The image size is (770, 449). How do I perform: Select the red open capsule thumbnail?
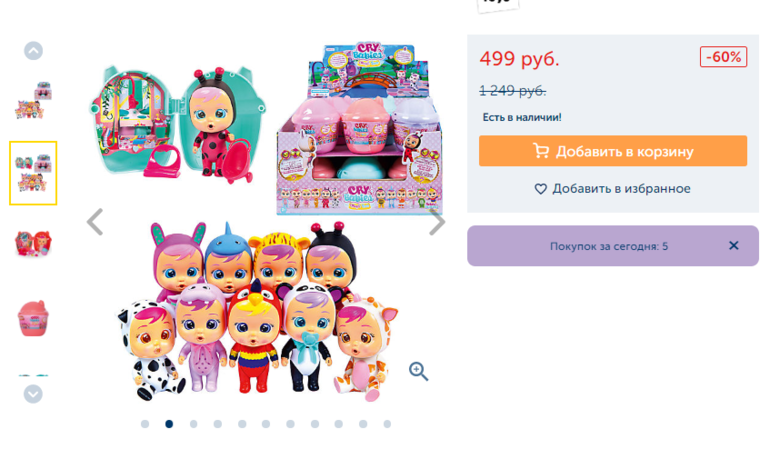click(x=33, y=243)
